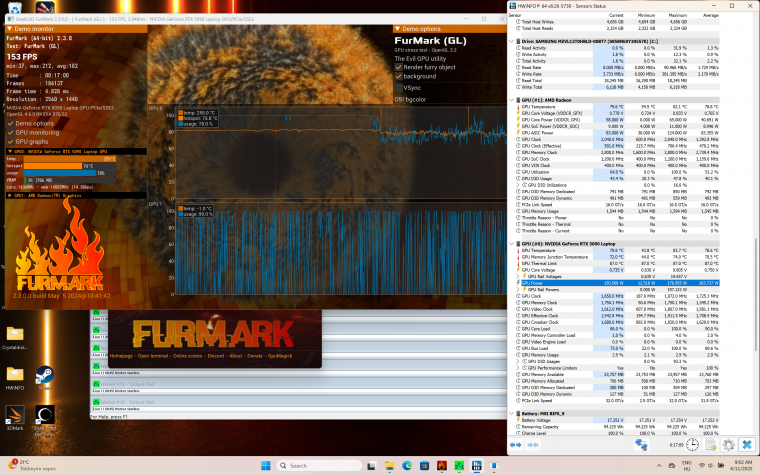Open Wi-Fi network tray icon
The width and height of the screenshot is (760, 475).
[701, 466]
